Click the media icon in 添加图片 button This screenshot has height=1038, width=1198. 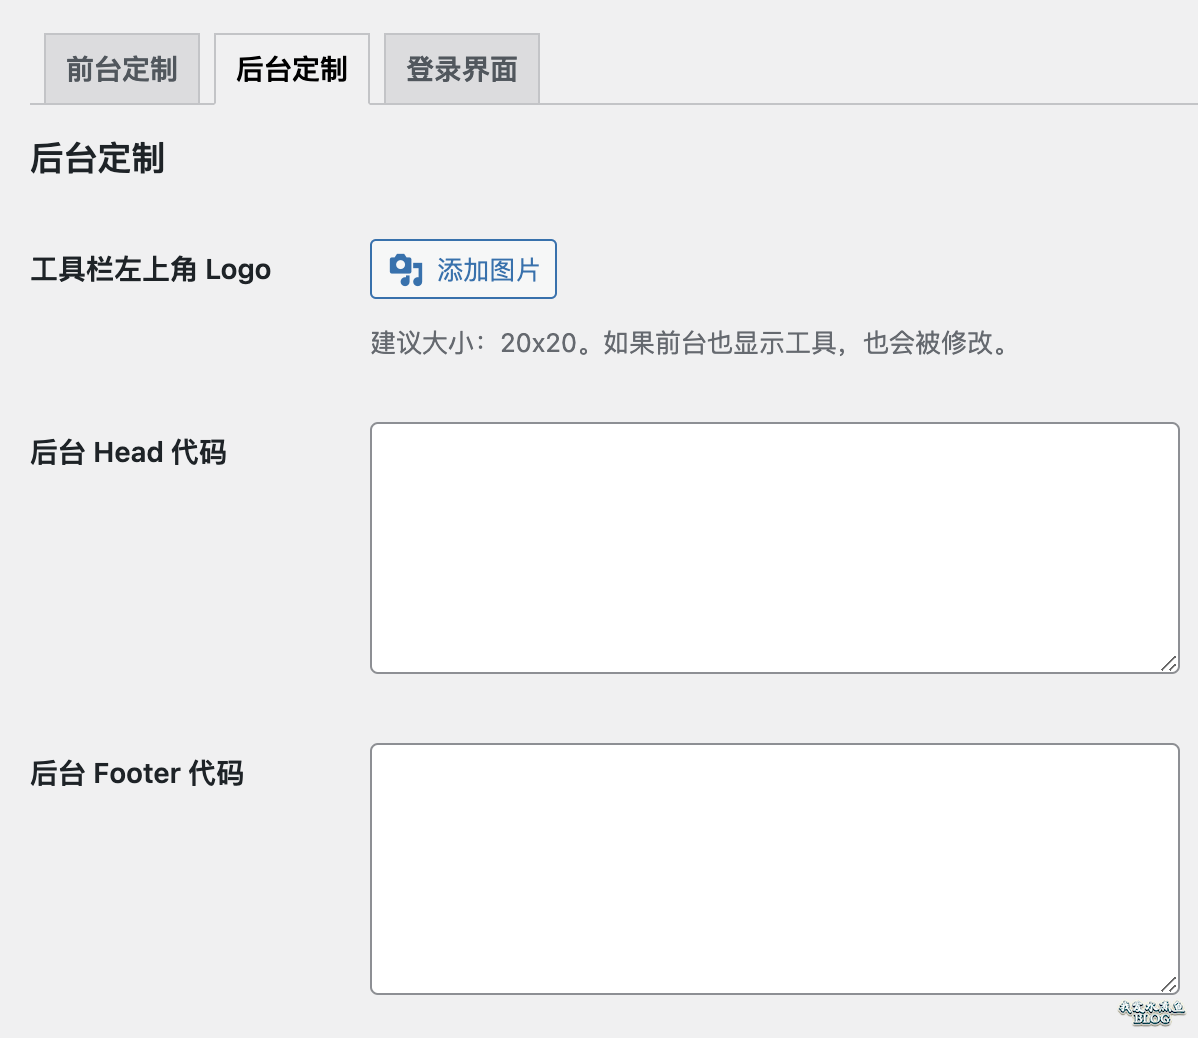tap(406, 270)
